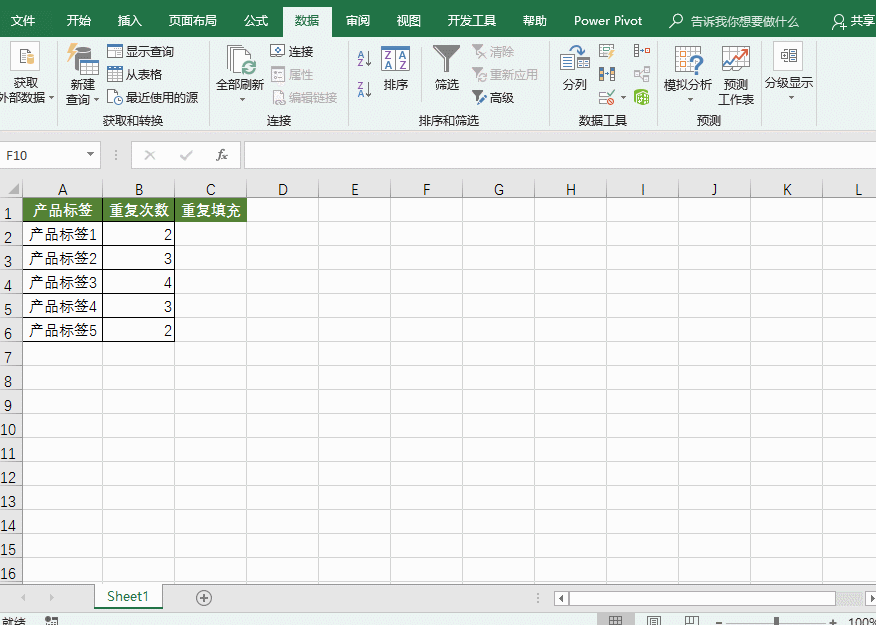
Task: Select the 重复填充 header cell
Action: point(211,210)
